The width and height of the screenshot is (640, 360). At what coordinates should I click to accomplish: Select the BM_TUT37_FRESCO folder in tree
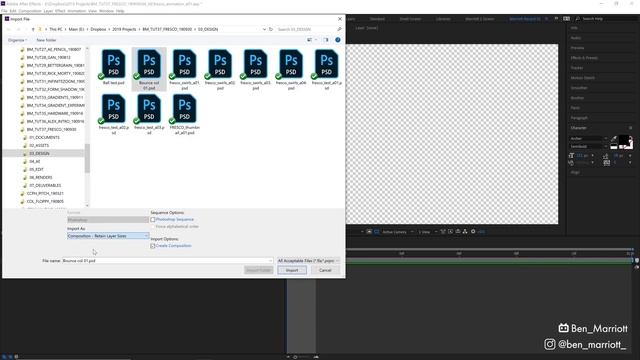(x=51, y=129)
